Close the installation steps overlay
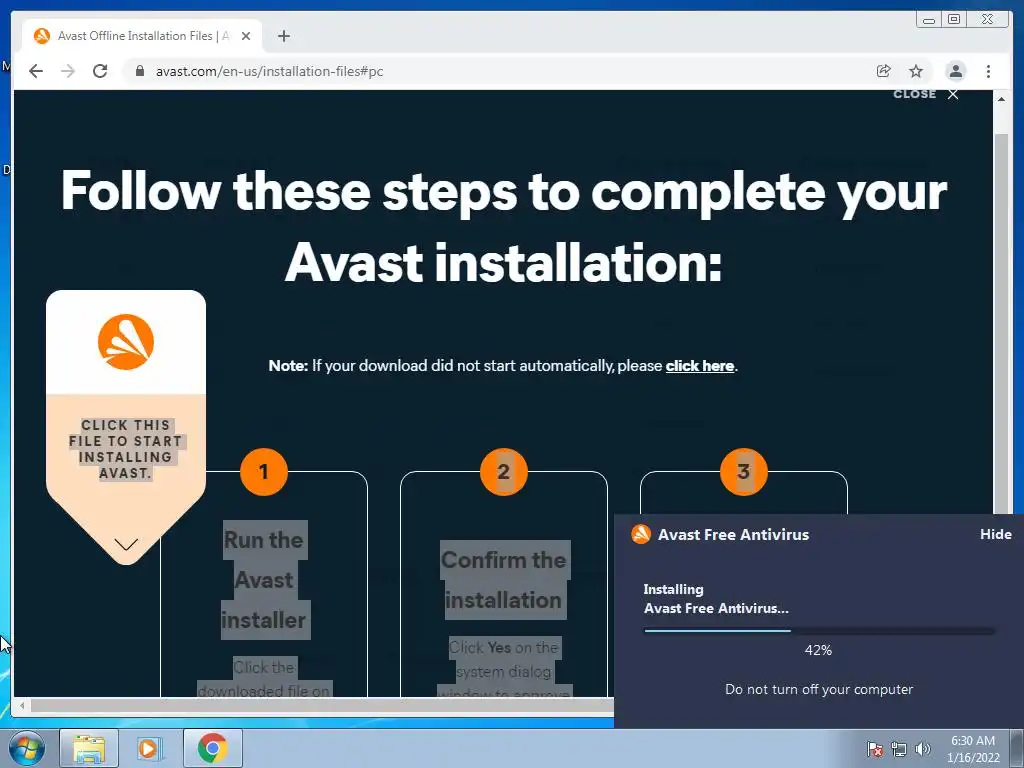 (926, 94)
